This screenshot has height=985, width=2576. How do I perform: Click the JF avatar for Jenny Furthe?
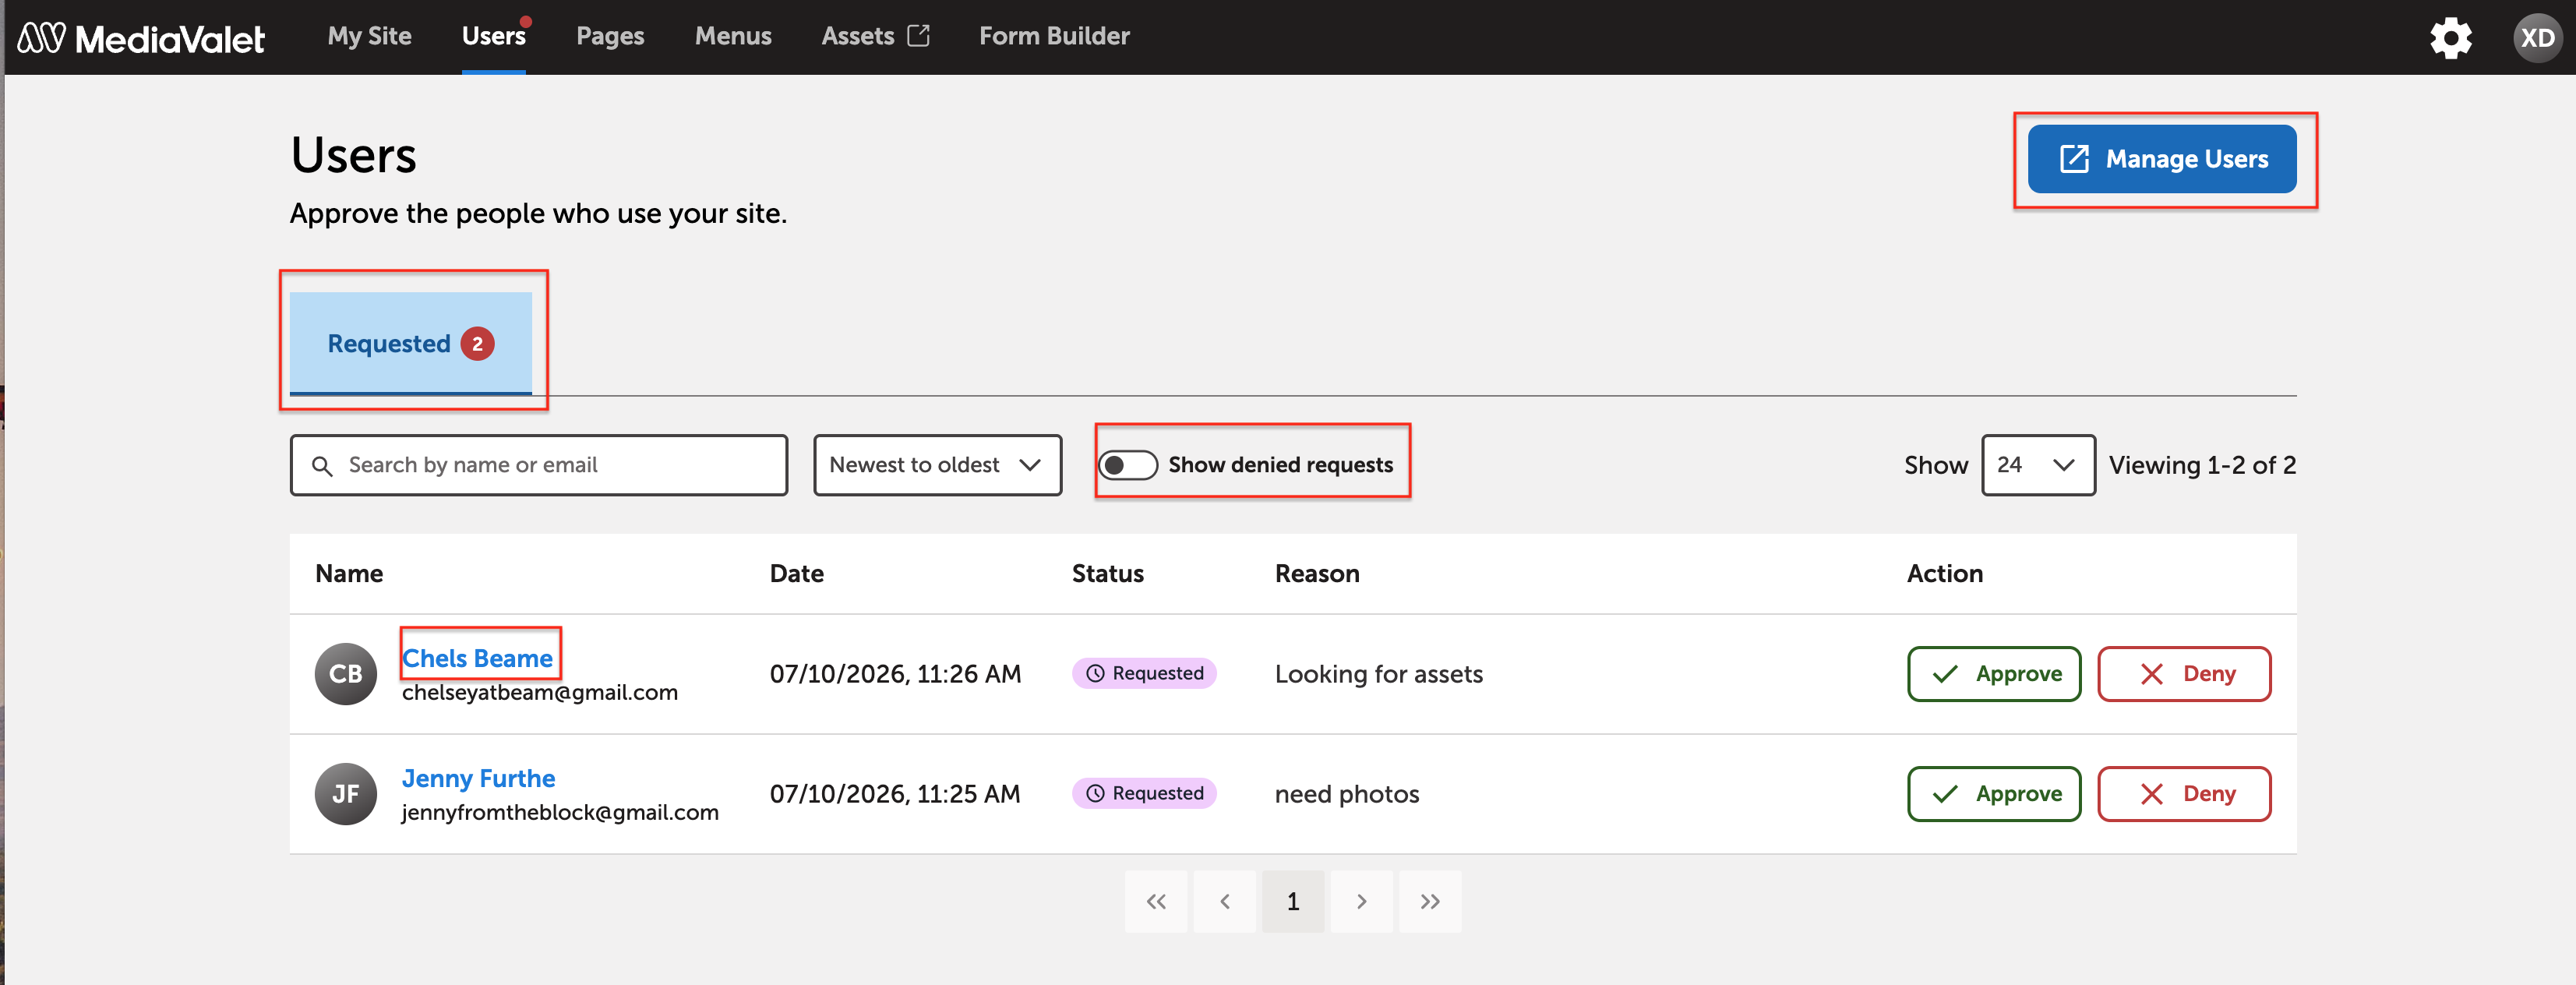tap(345, 793)
